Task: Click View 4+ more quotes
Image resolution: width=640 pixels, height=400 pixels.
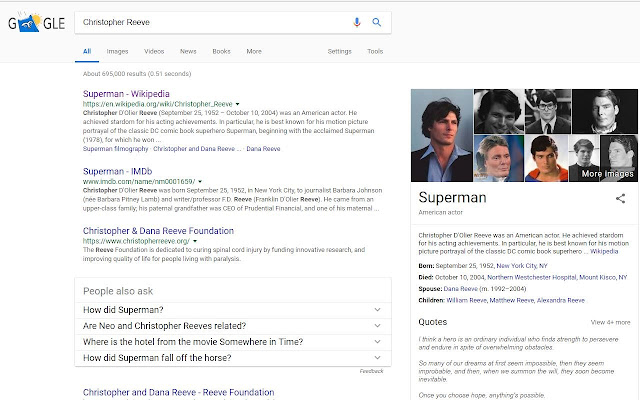Action: [x=610, y=322]
